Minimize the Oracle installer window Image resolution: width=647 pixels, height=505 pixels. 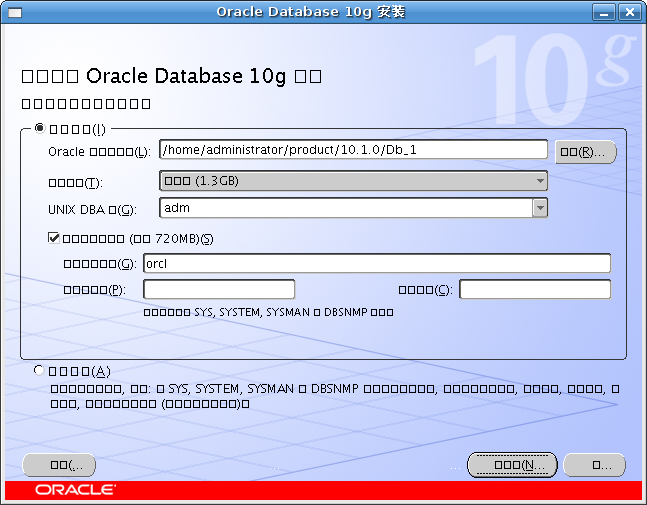(x=604, y=12)
